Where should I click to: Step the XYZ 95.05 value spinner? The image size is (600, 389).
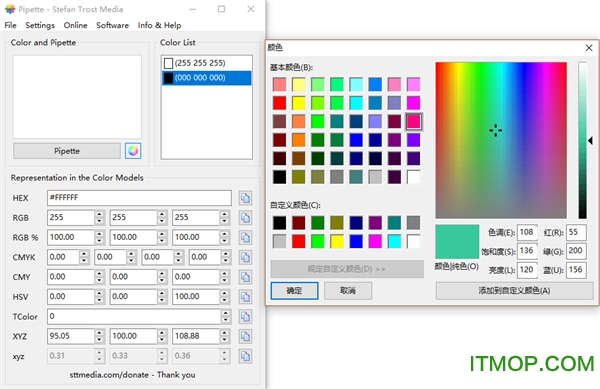point(99,337)
